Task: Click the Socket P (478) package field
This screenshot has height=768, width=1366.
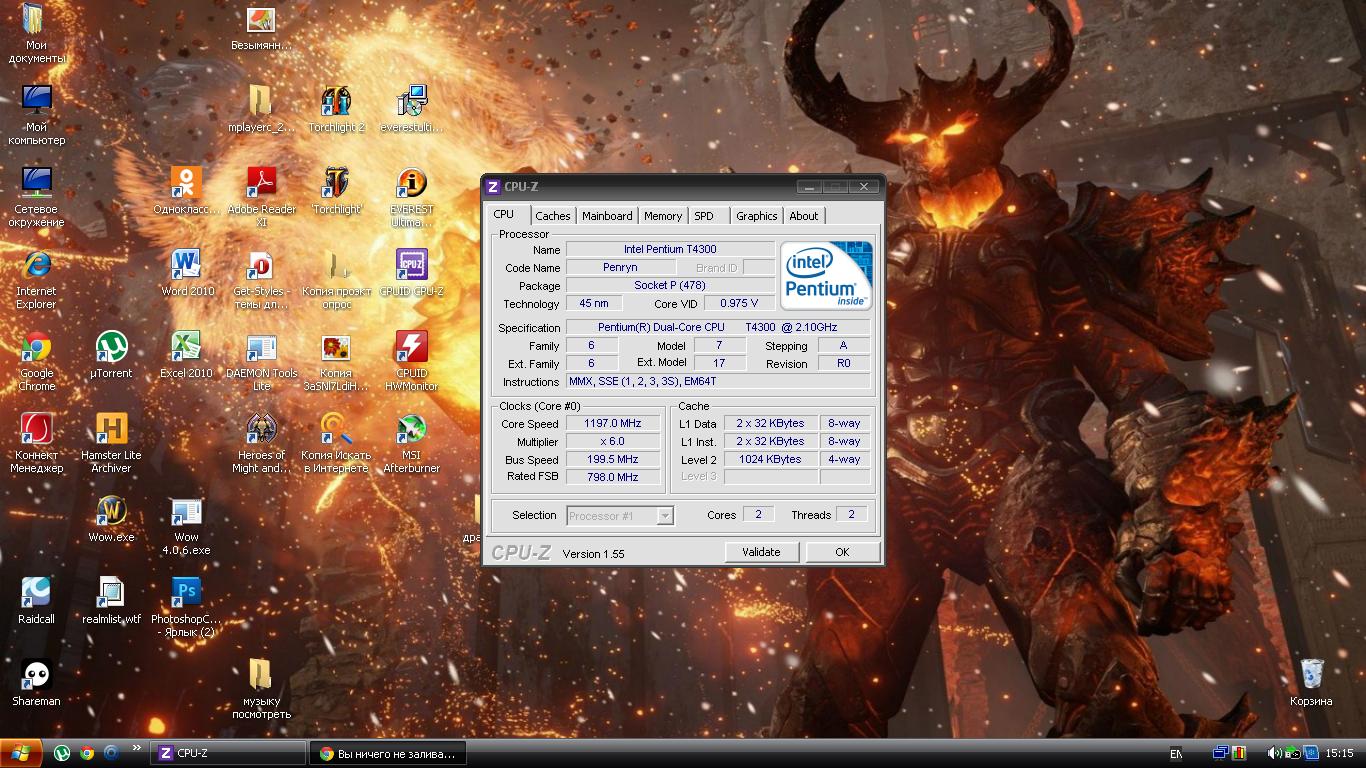Action: pos(670,285)
